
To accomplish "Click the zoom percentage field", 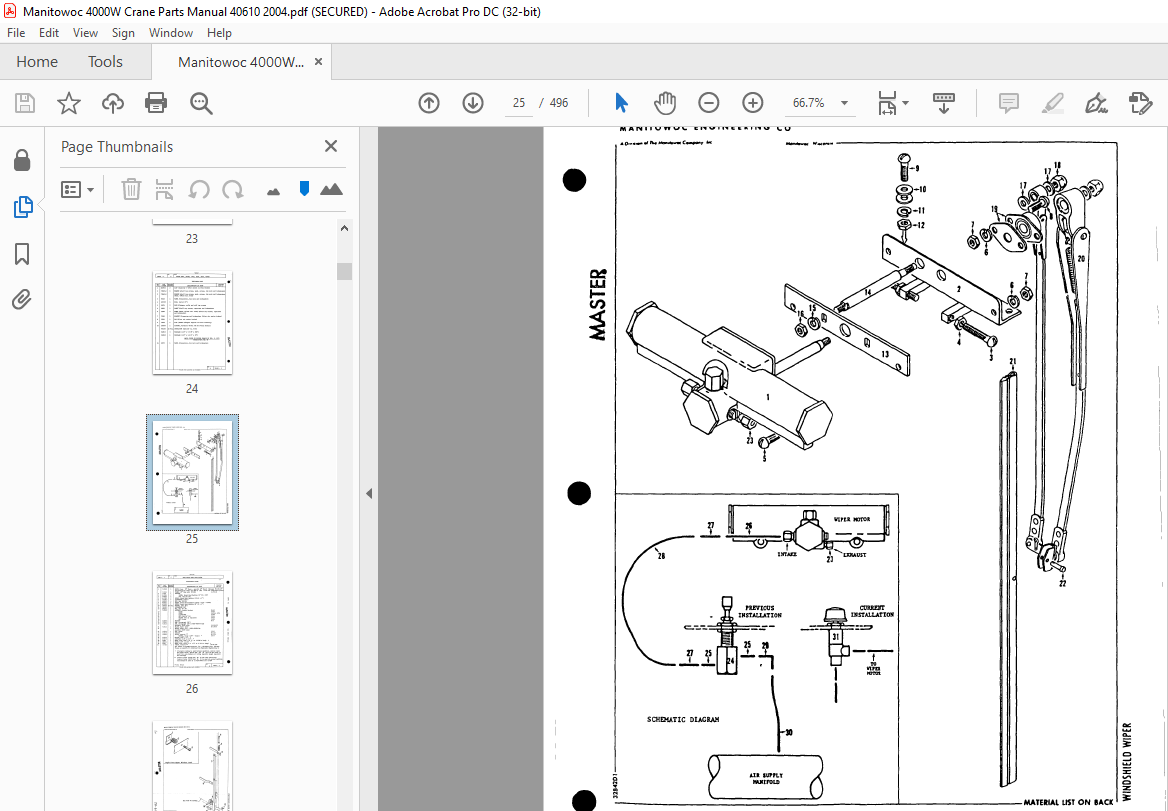I will pyautogui.click(x=809, y=103).
